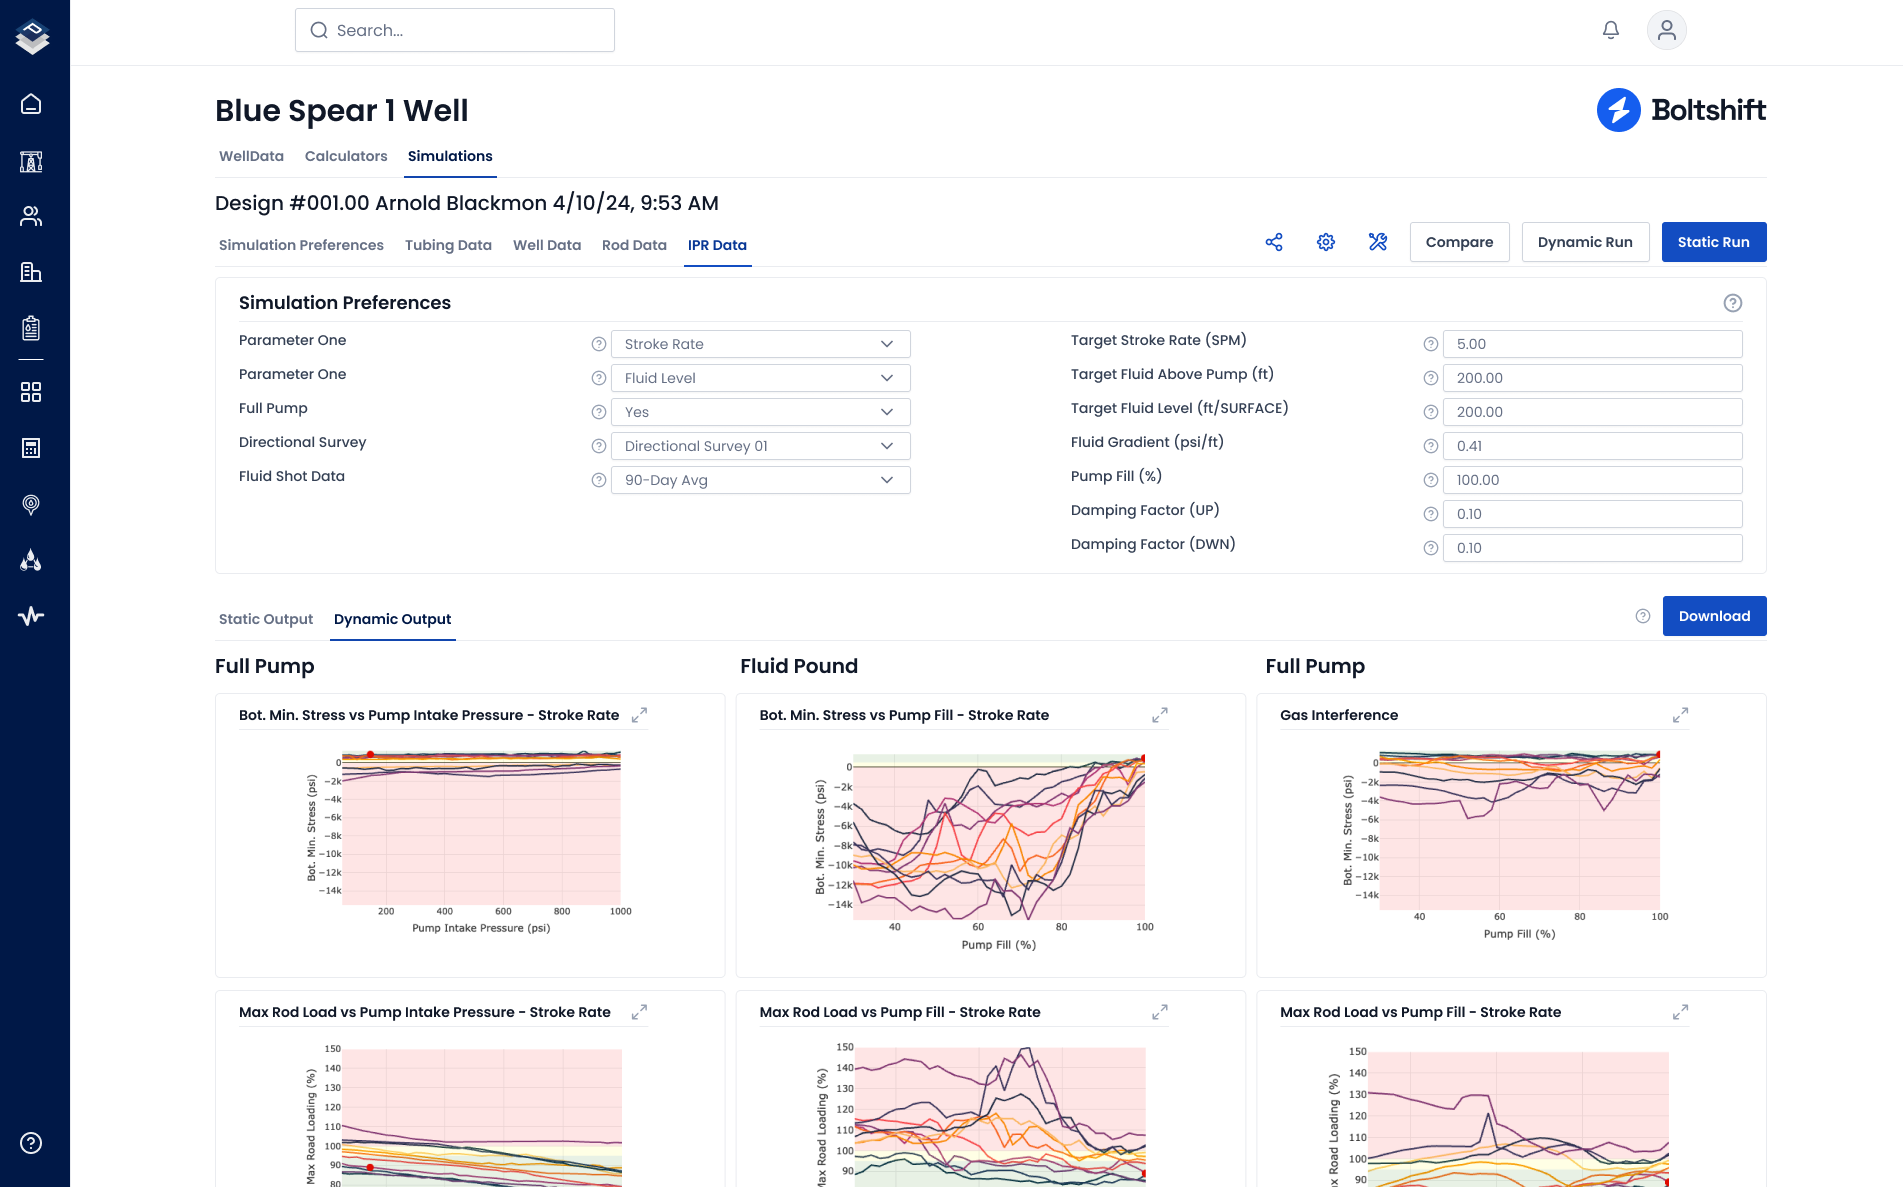This screenshot has width=1903, height=1187.
Task: Click the share icon in the design toolbar
Action: 1274,242
